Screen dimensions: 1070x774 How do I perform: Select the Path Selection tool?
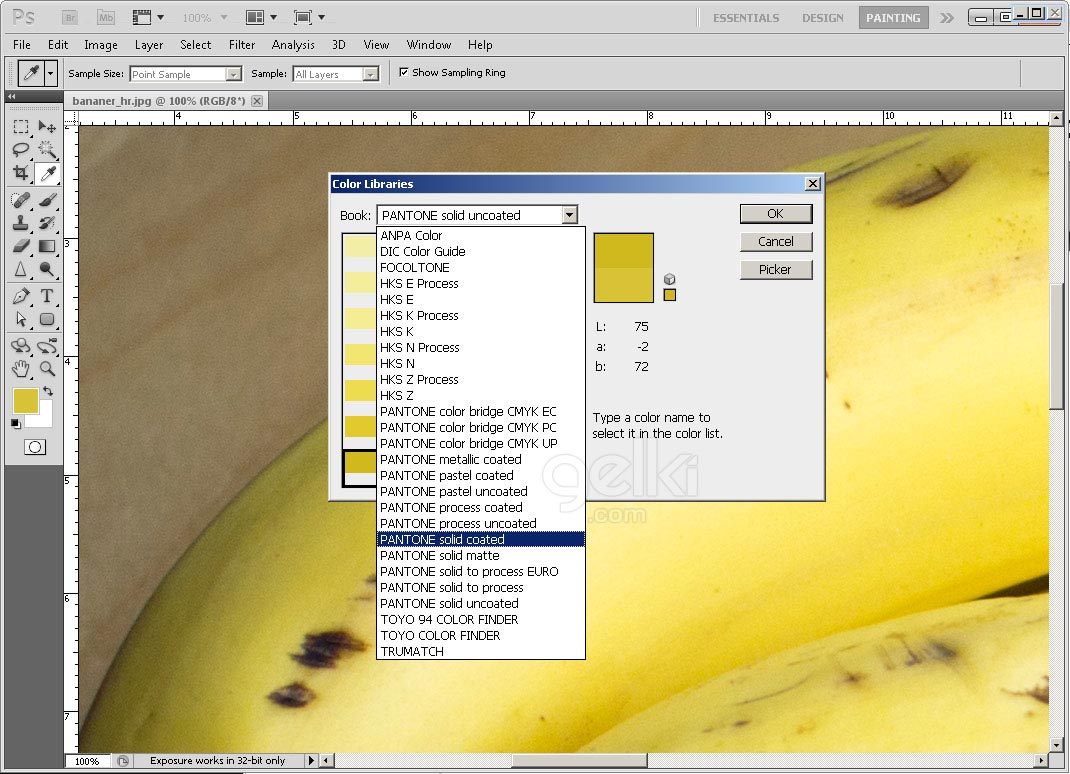point(21,319)
